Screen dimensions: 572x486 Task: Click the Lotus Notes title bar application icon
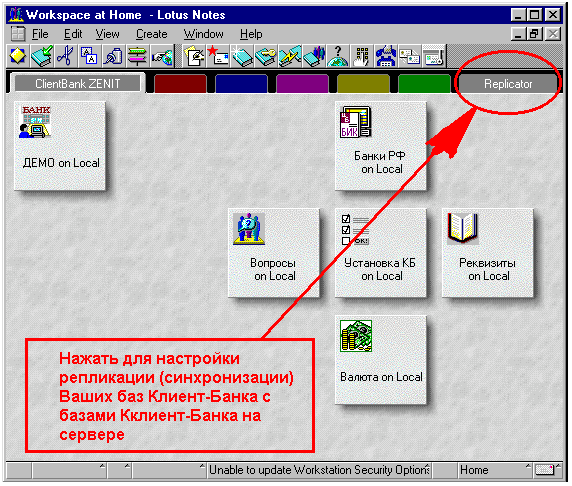16,15
